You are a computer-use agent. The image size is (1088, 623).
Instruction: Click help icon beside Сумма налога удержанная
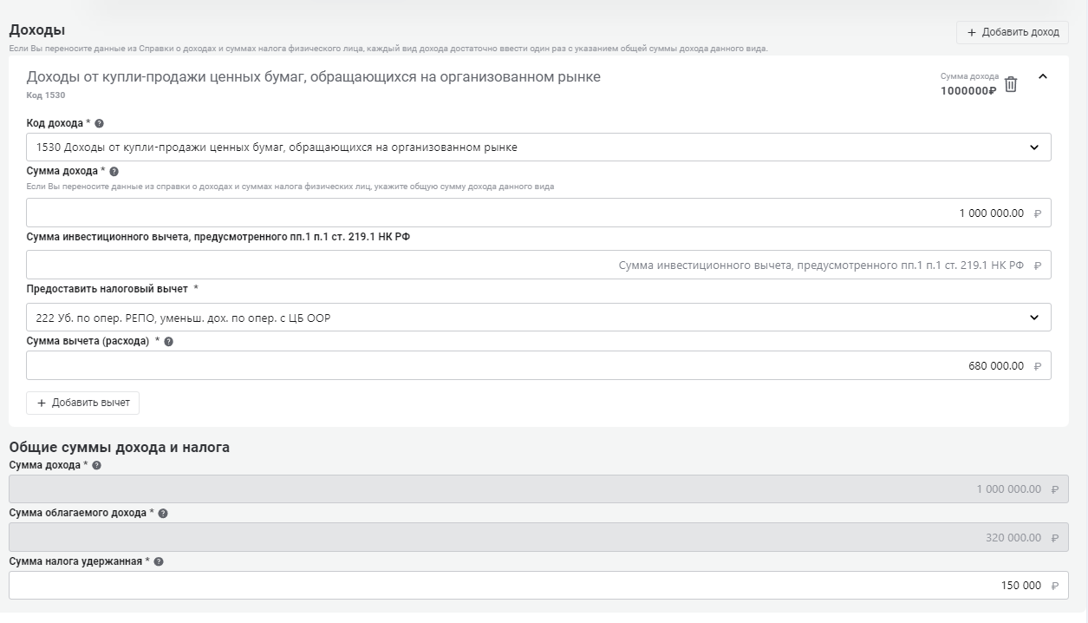click(159, 561)
